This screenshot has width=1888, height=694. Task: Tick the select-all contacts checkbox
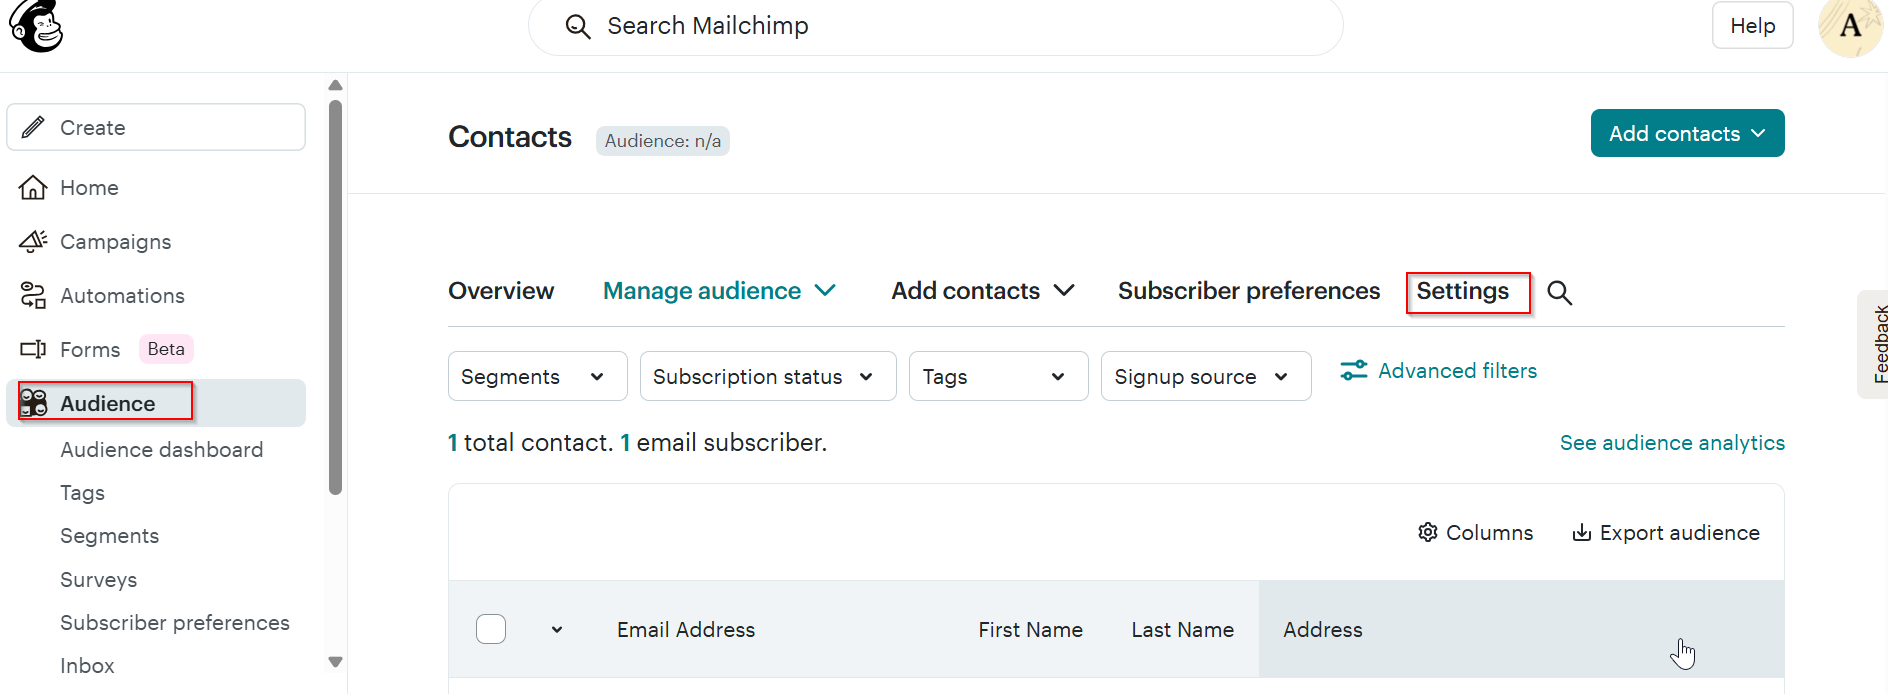[491, 629]
